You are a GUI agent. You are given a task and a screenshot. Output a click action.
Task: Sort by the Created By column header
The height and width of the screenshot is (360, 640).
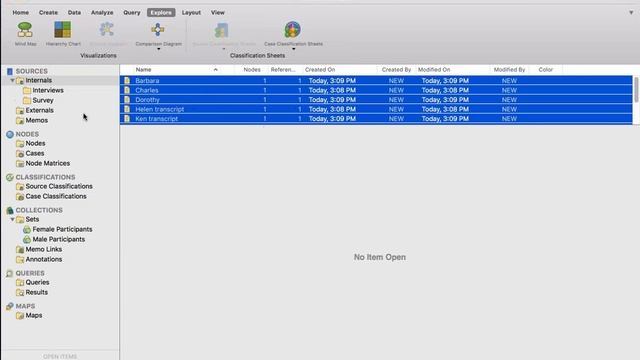(396, 70)
